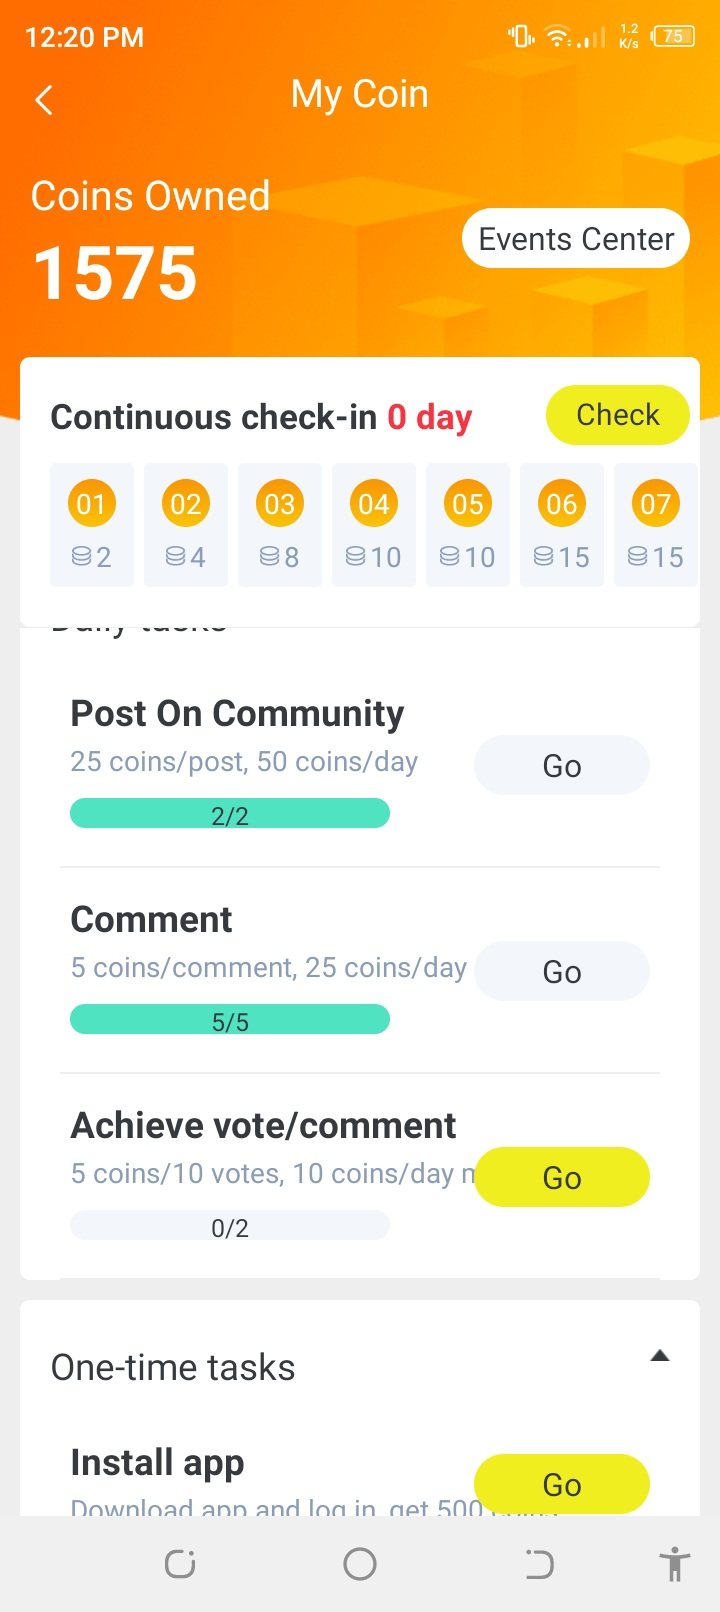Open the accessibility shortcut icon
Image resolution: width=720 pixels, height=1612 pixels.
(675, 1564)
